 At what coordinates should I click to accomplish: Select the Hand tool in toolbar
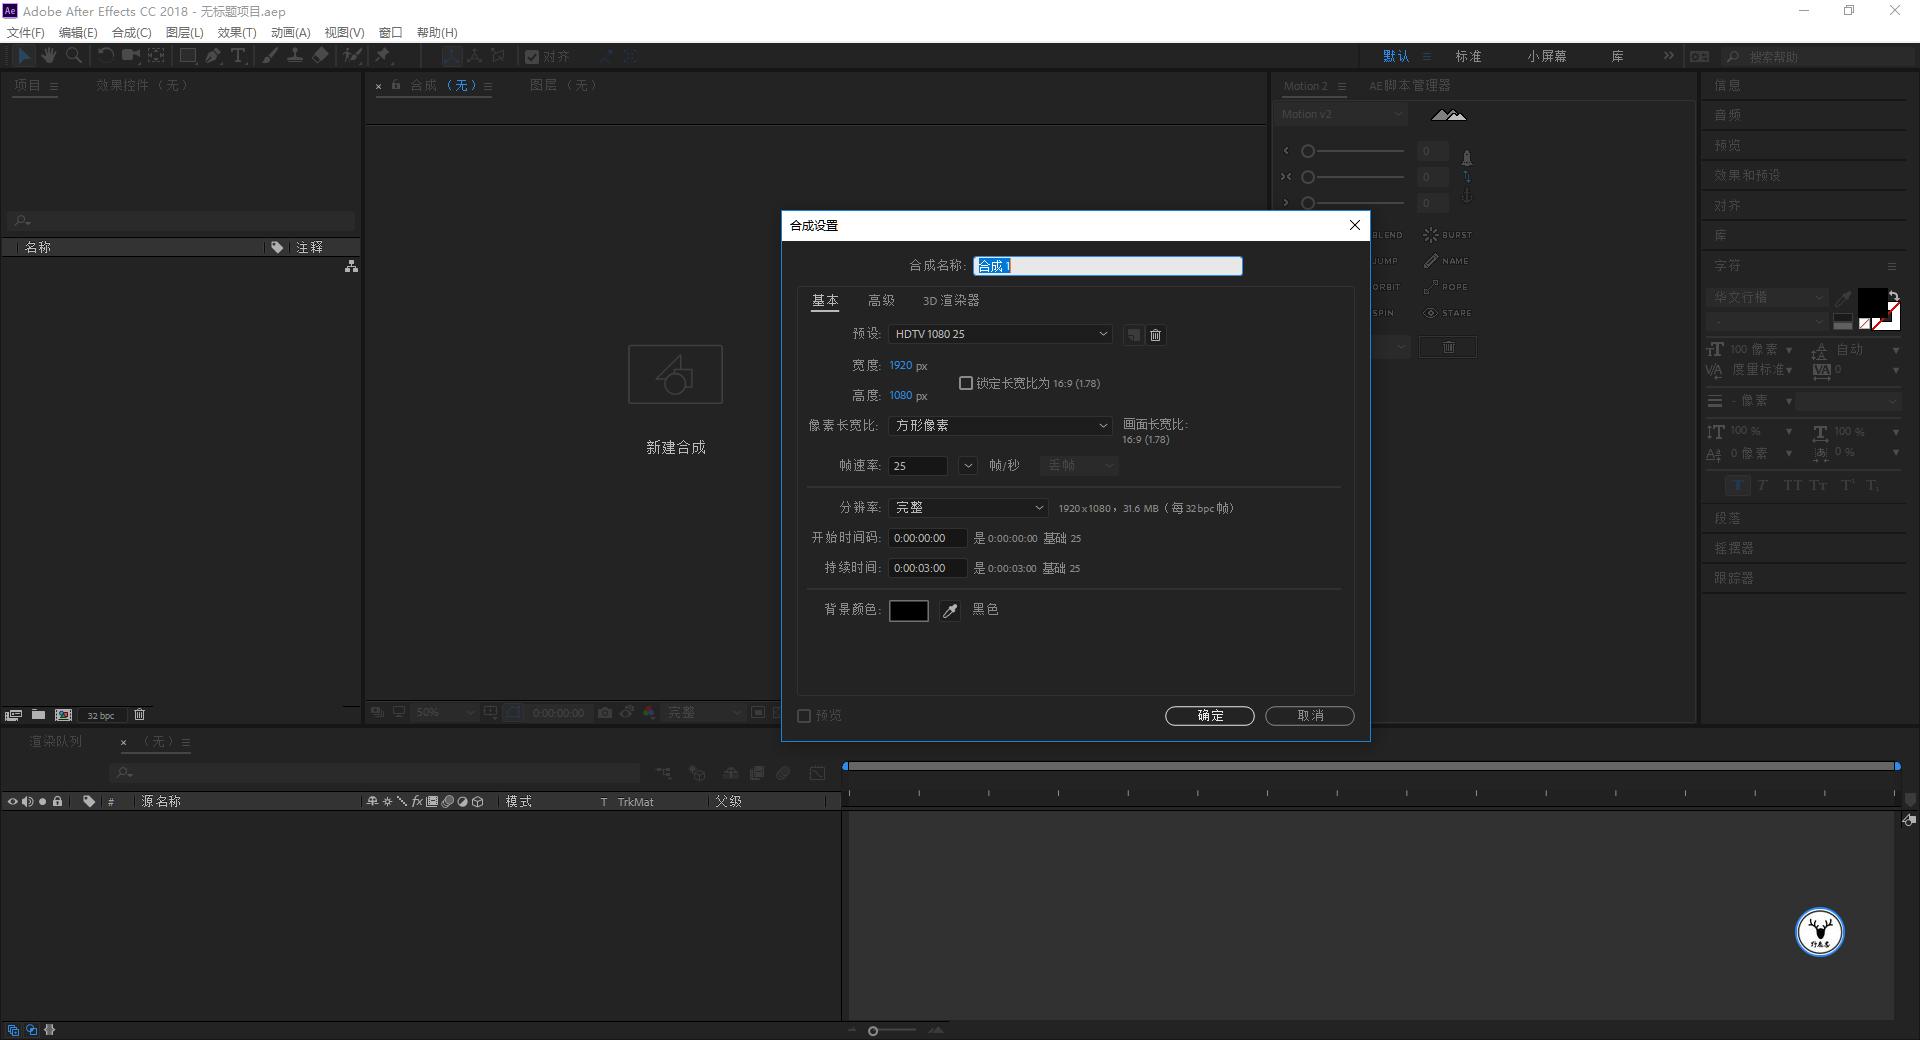[x=49, y=56]
